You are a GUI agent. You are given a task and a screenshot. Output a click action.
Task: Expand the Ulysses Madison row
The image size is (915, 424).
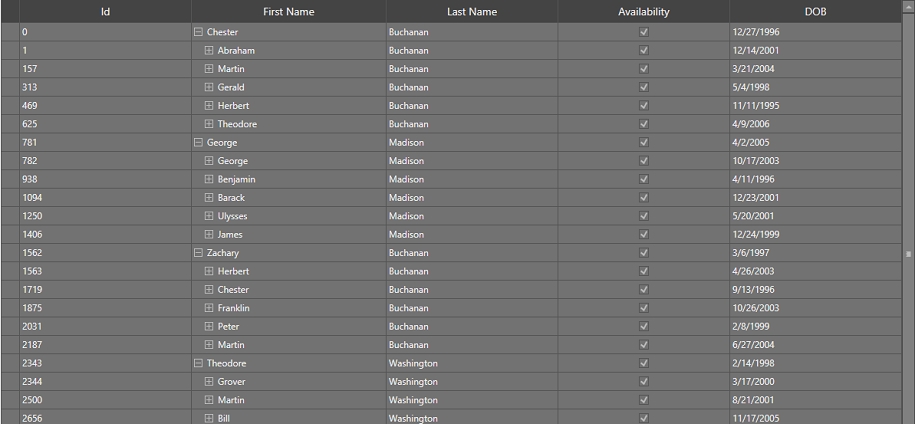209,216
